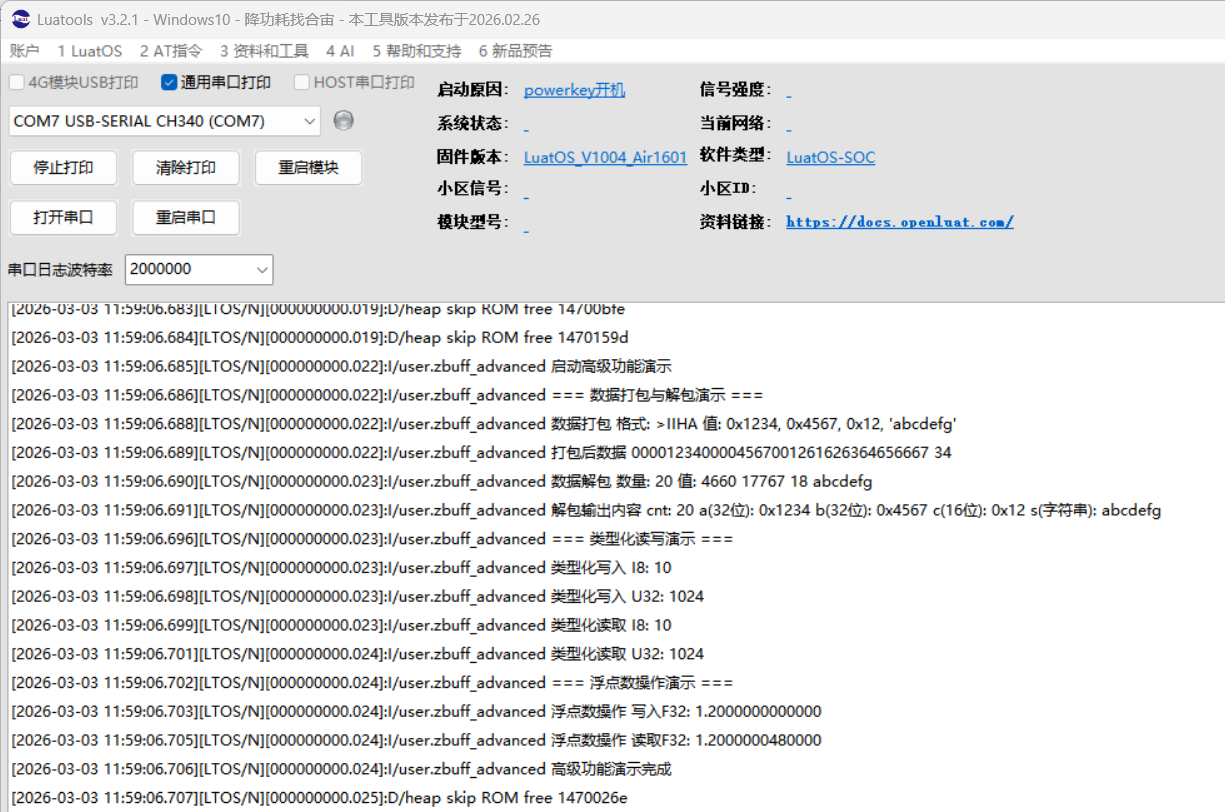Click the LuatOS-SOC software type link
Viewport: 1225px width, 812px height.
[830, 157]
